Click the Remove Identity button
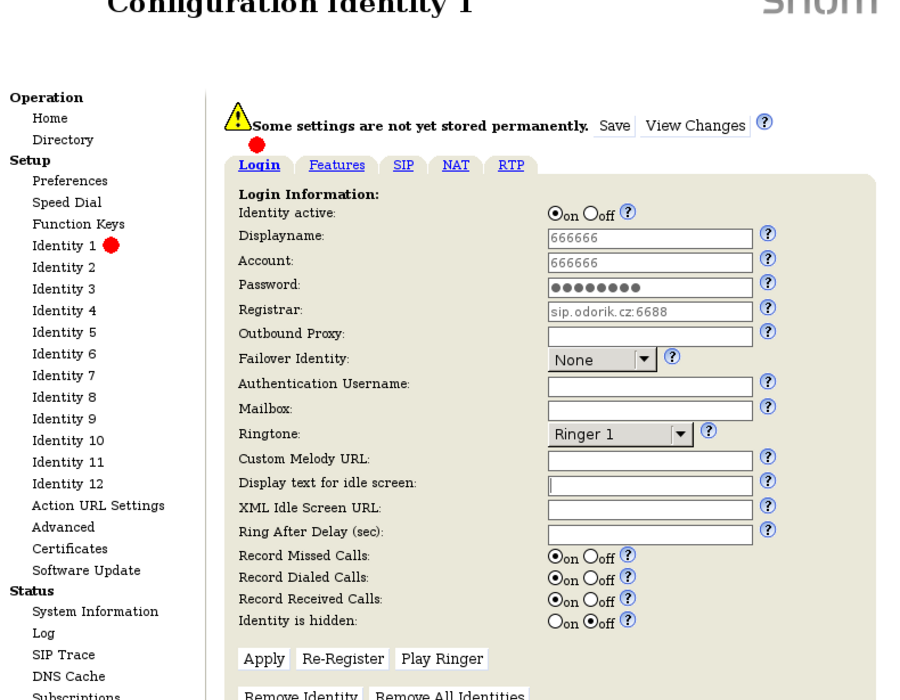 tap(301, 693)
